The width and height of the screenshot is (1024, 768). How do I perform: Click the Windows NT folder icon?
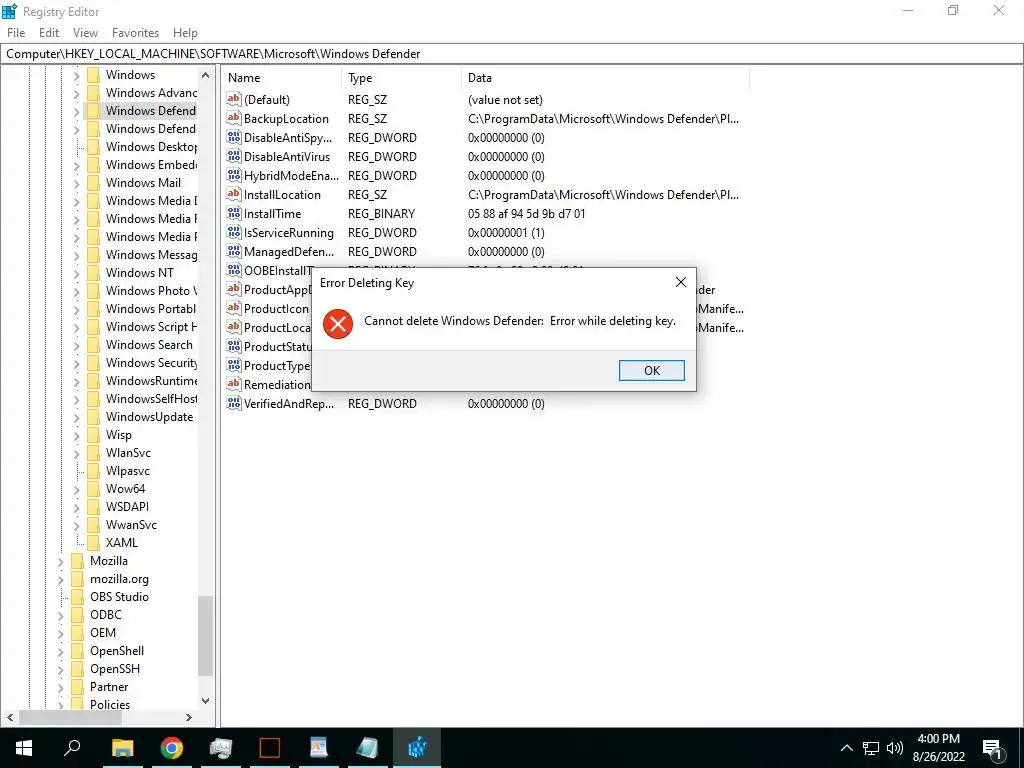[x=93, y=272]
